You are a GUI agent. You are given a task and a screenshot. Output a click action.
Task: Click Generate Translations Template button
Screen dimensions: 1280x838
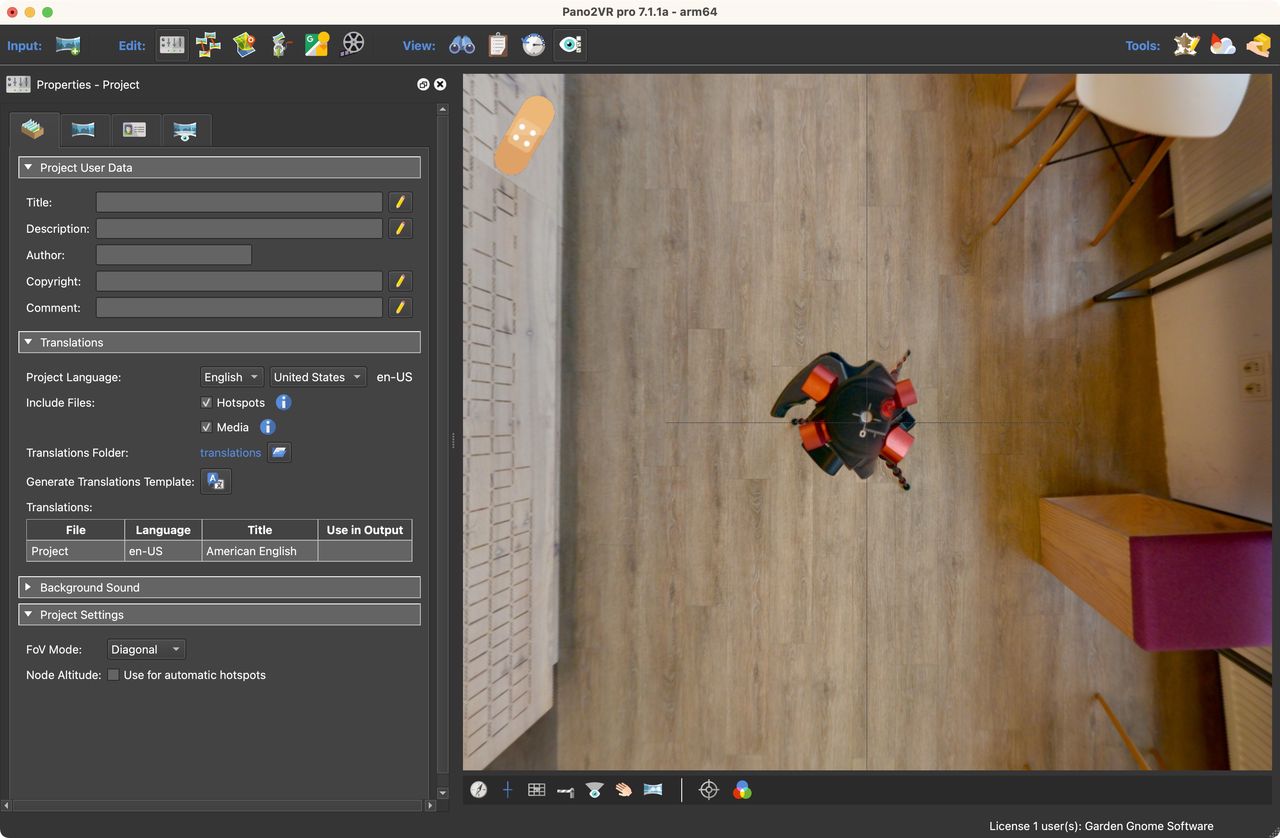(x=216, y=482)
